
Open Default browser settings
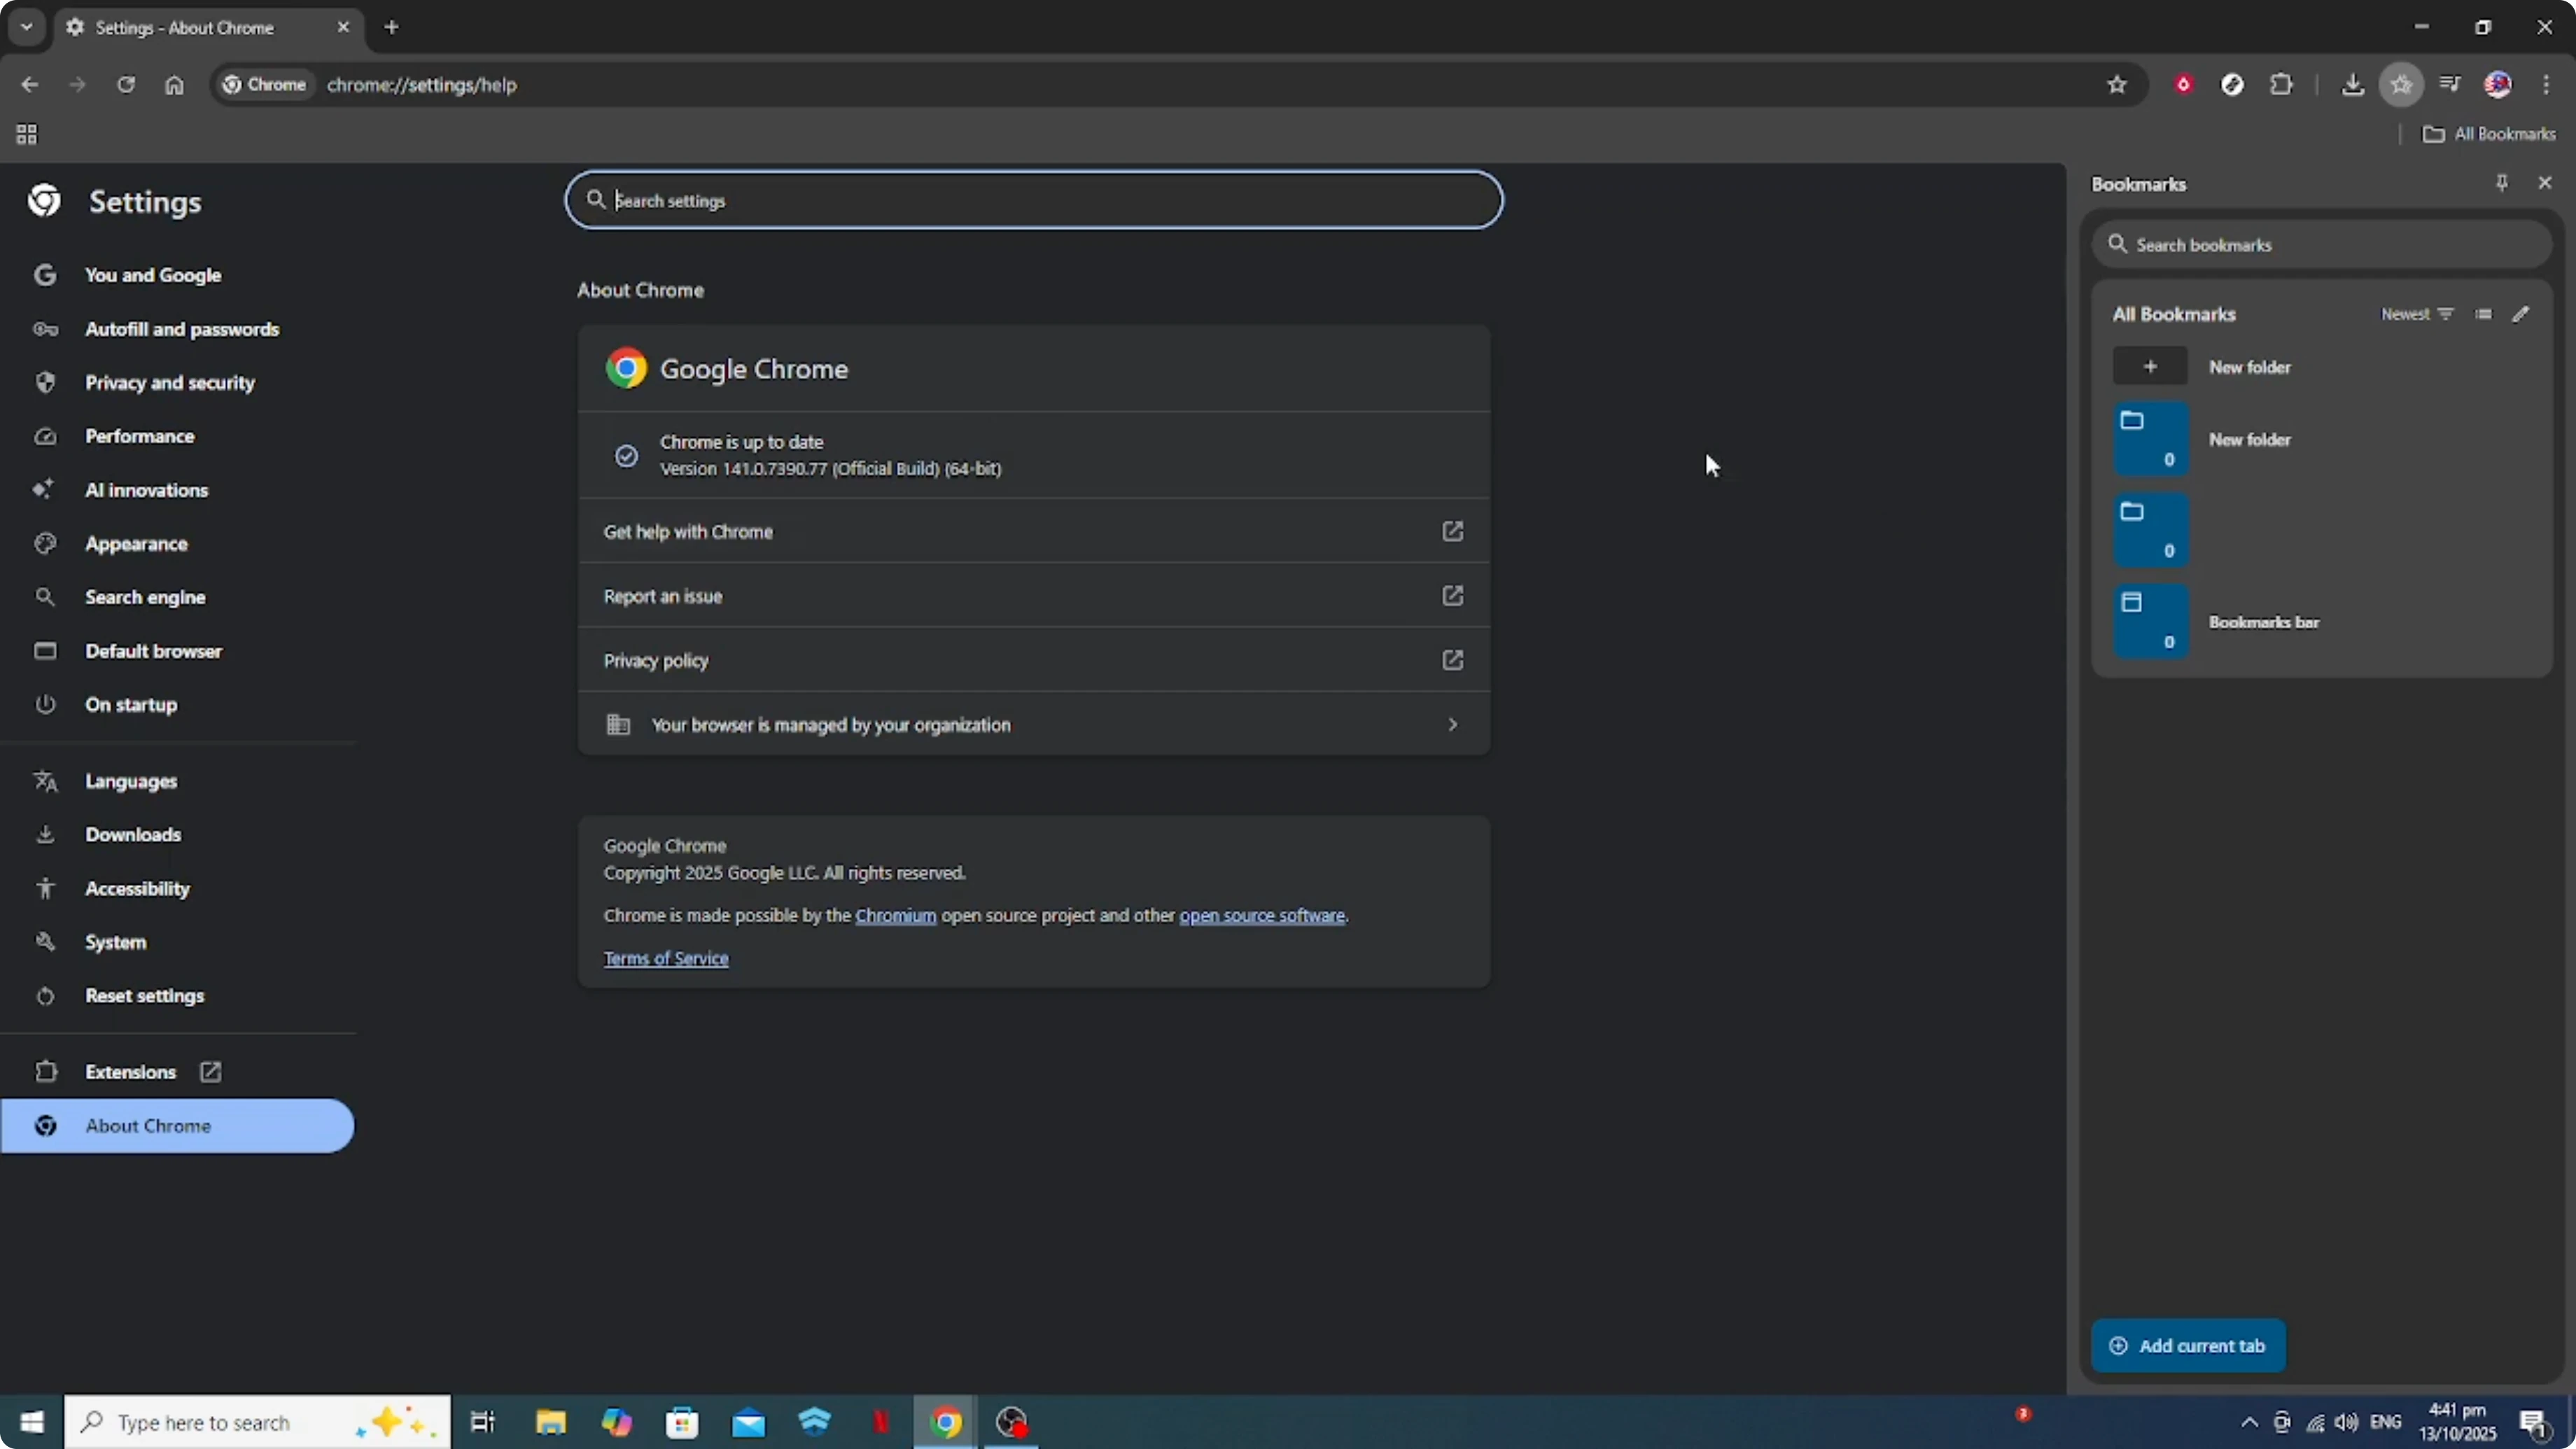tap(153, 651)
